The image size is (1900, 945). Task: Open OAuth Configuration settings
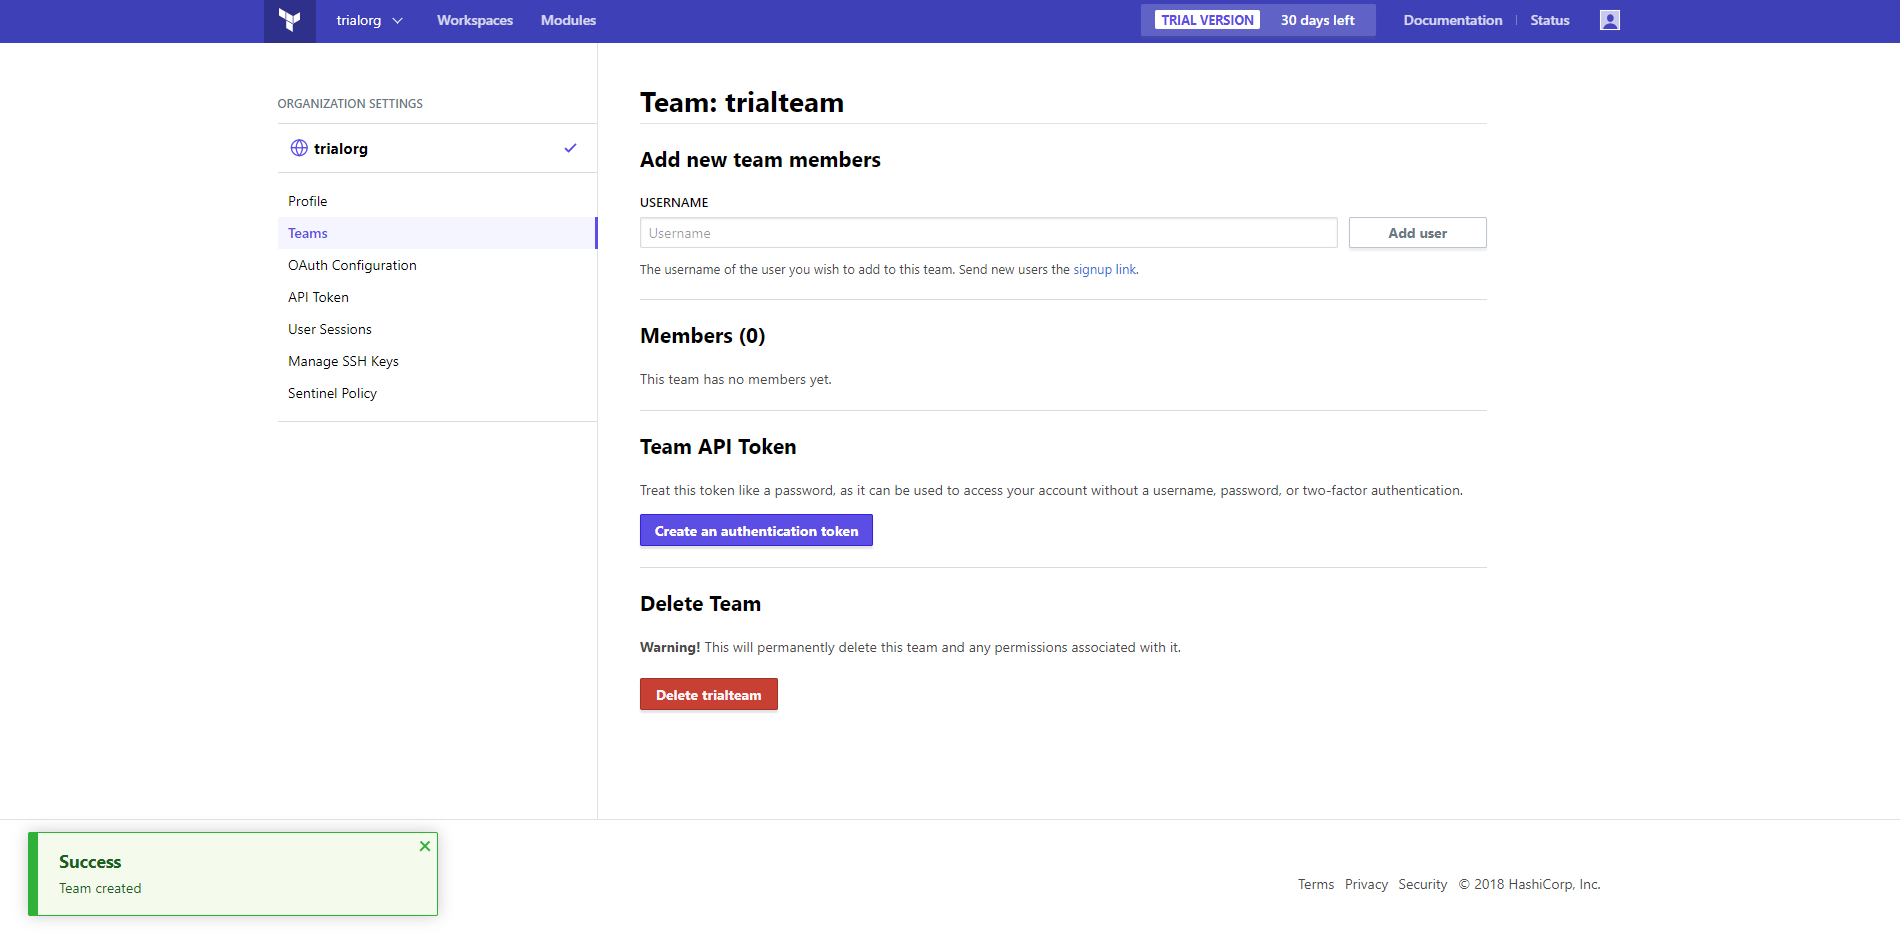pos(437,265)
